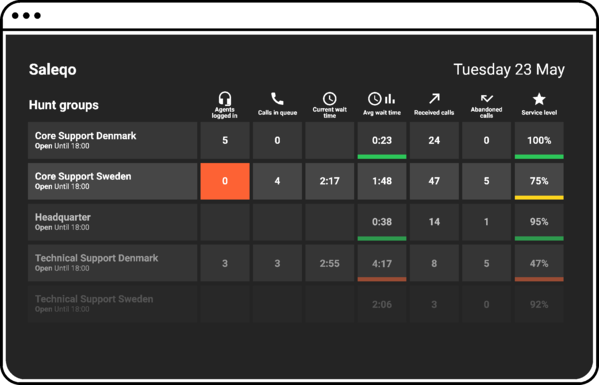Image resolution: width=599 pixels, height=385 pixels.
Task: Click the 8 received calls cell
Action: click(434, 263)
